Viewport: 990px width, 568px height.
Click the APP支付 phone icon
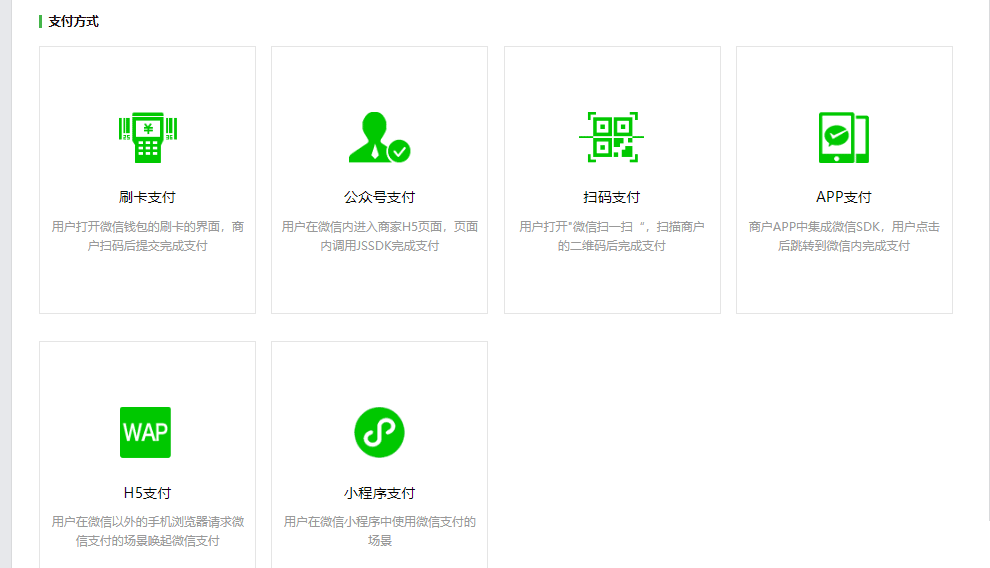tap(844, 138)
